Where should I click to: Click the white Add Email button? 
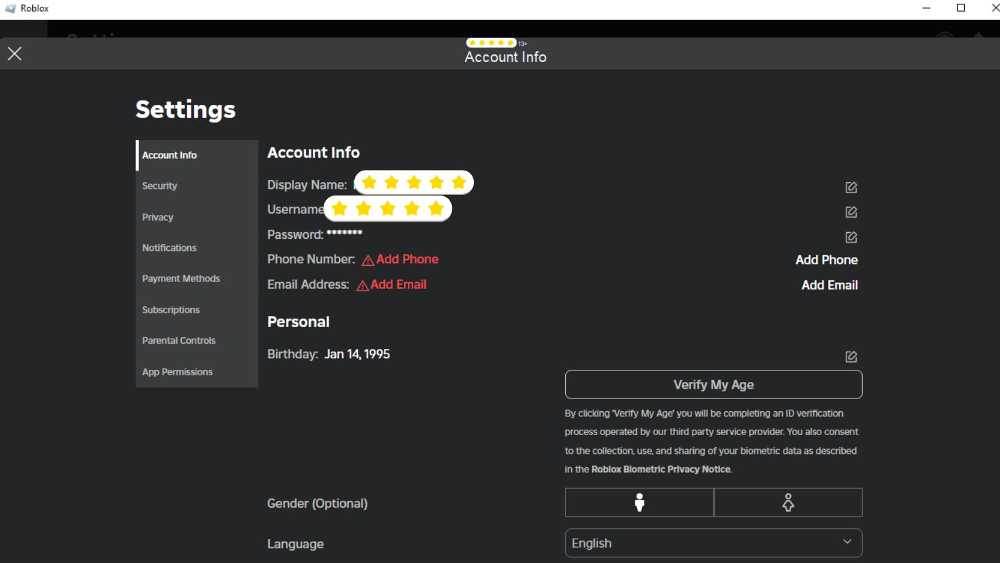point(829,285)
